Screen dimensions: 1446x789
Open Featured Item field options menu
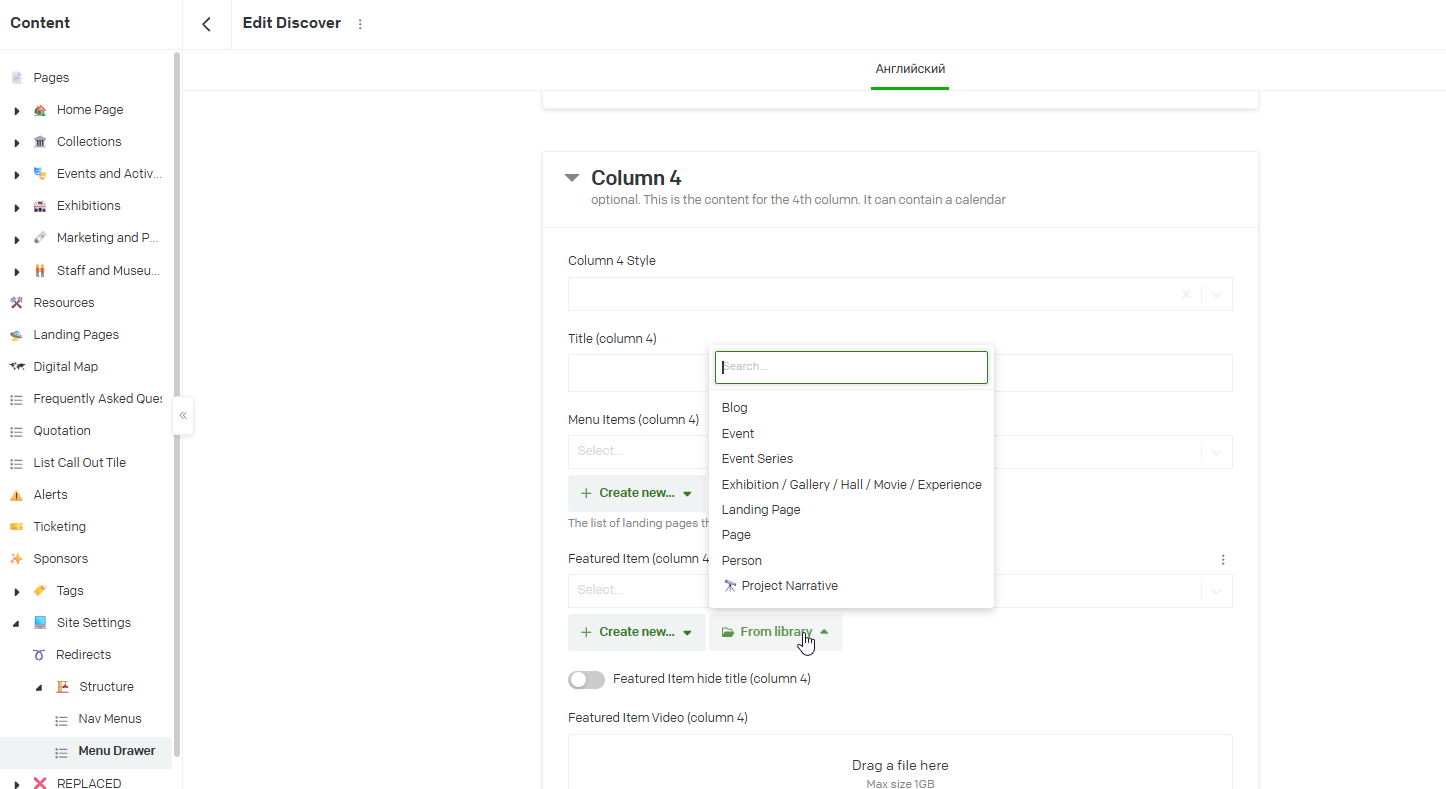pos(1222,560)
